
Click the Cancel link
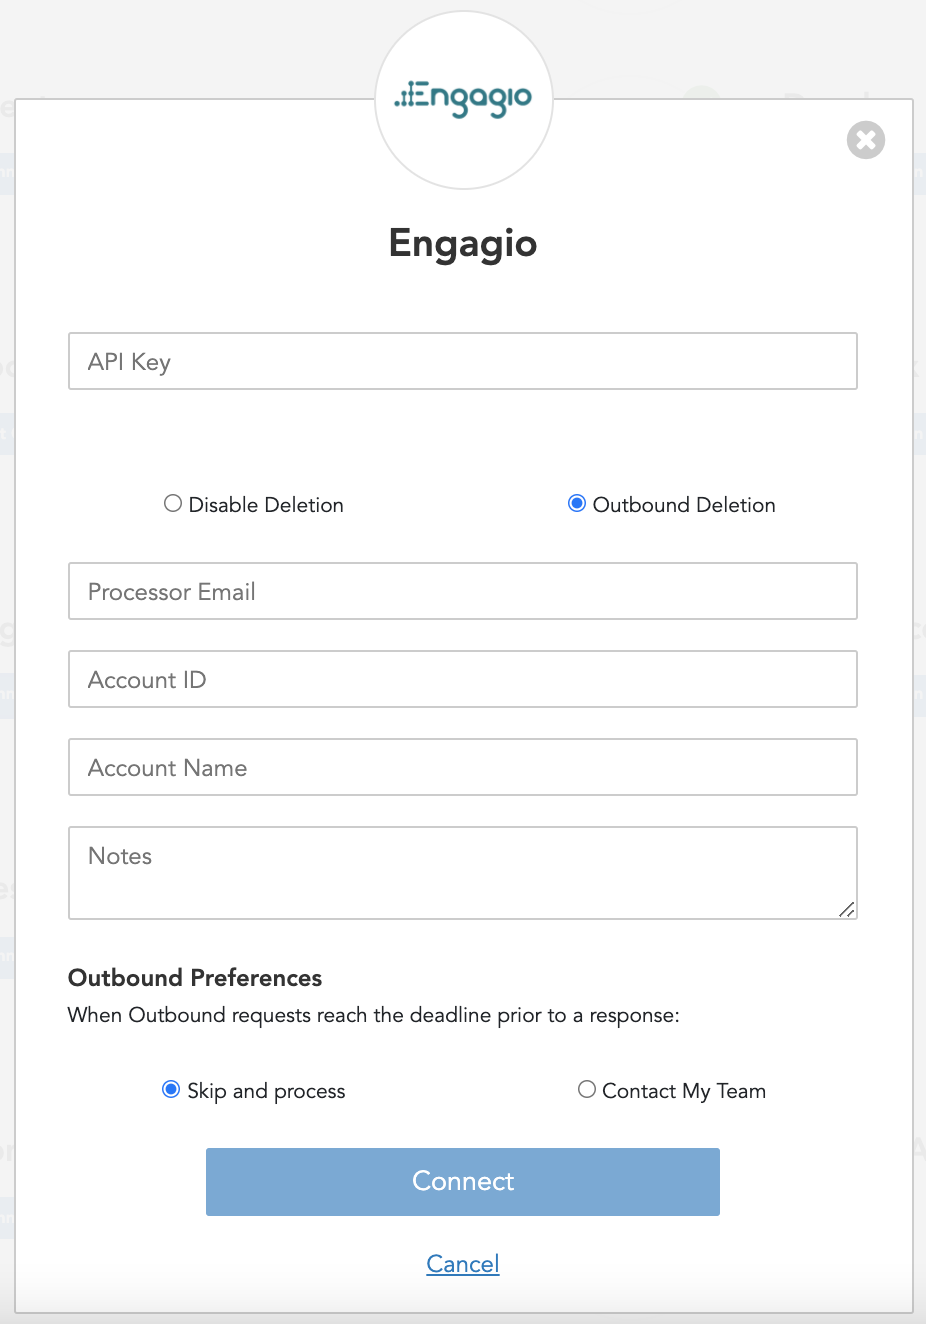[x=463, y=1264]
